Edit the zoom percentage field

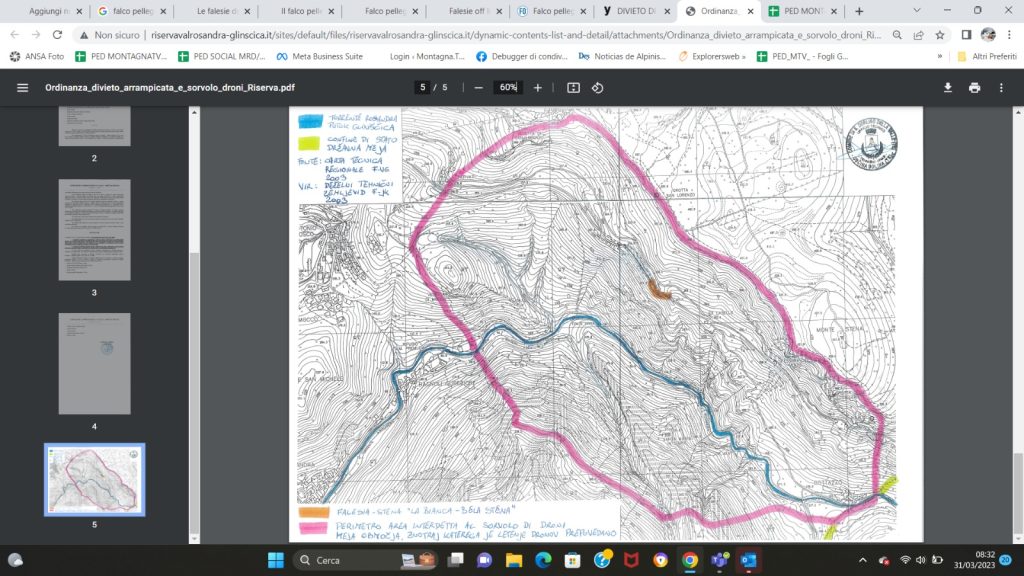point(508,88)
